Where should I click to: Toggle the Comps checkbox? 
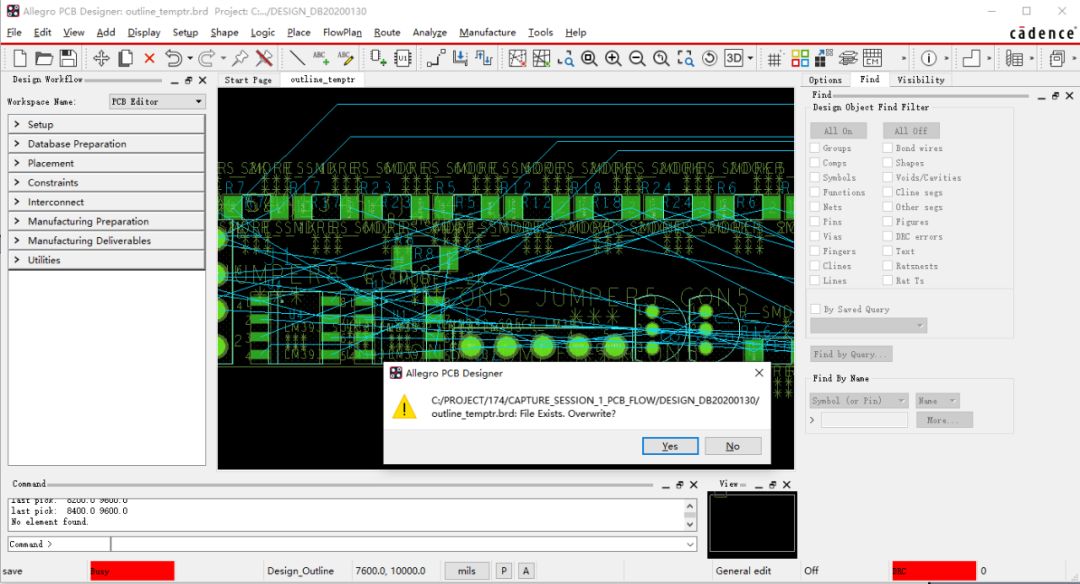coord(816,163)
